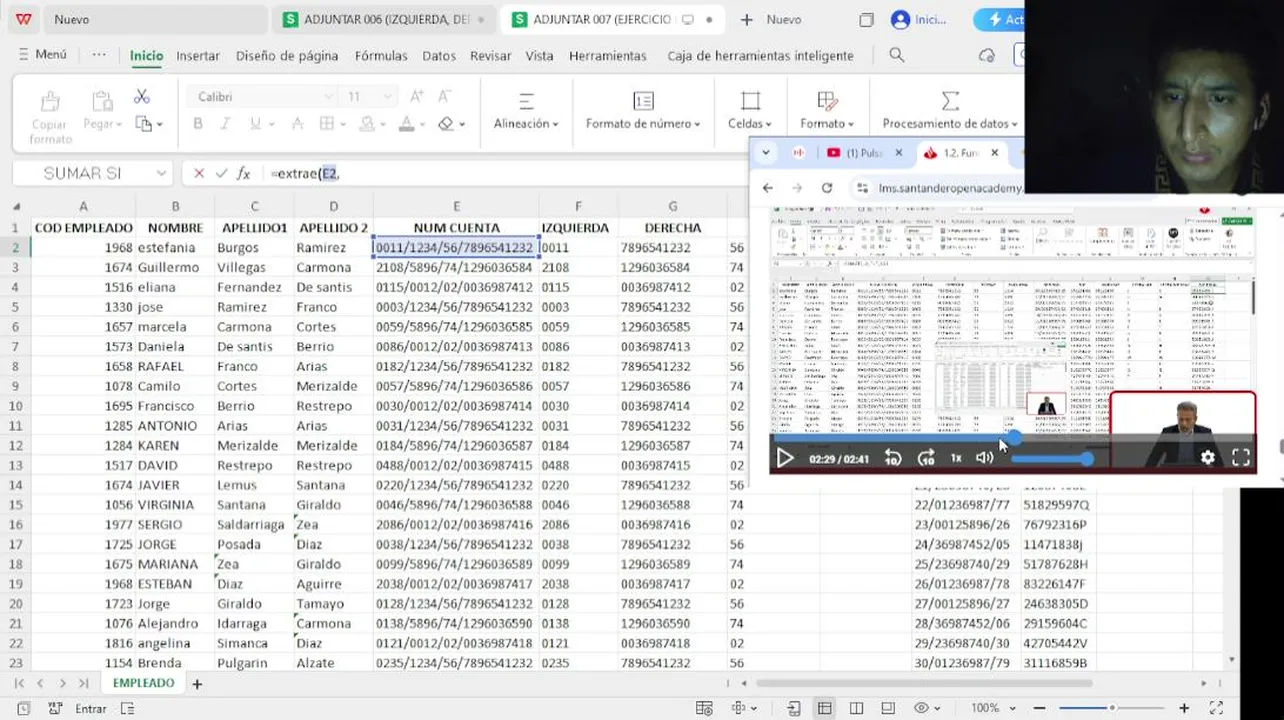1284x720 pixels.
Task: Click the cell borders icon
Action: coord(326,124)
